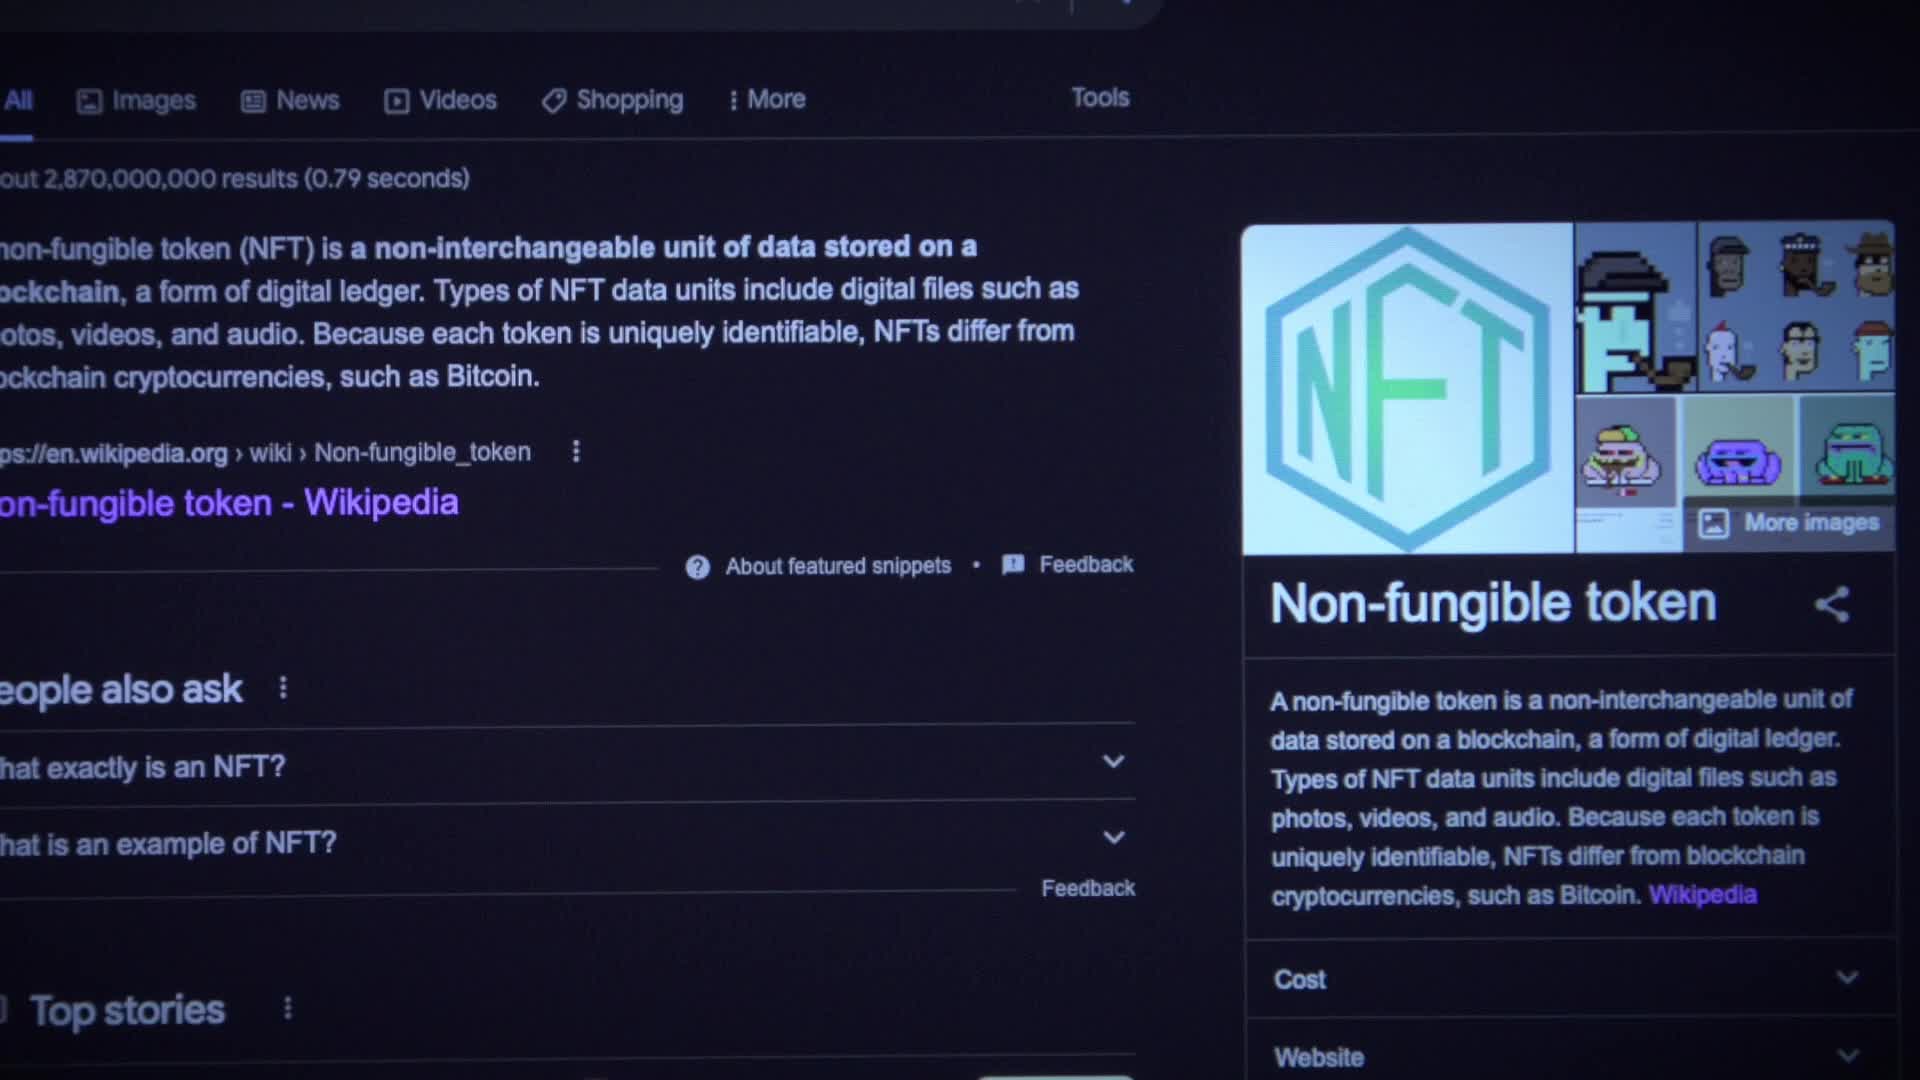Expand the Cost section in knowledge panel
The width and height of the screenshot is (1920, 1080).
[x=1570, y=978]
